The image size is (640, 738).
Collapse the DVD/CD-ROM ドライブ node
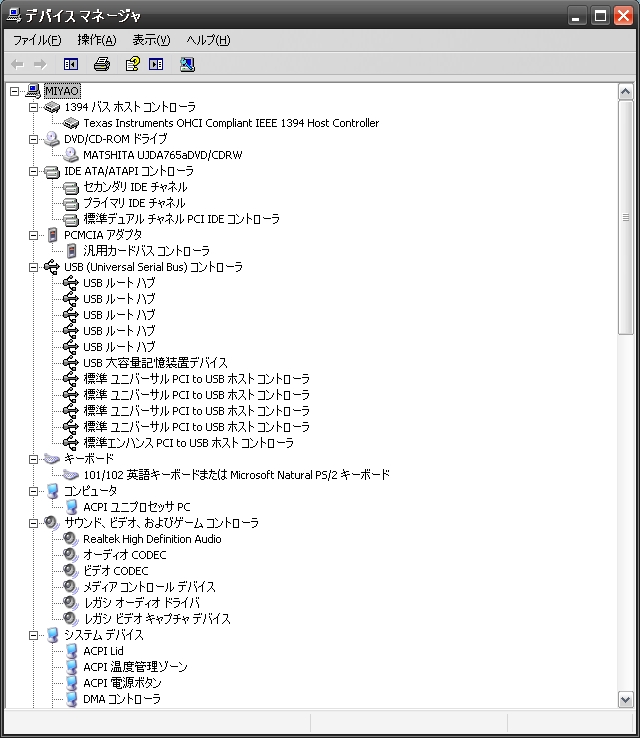tap(33, 139)
